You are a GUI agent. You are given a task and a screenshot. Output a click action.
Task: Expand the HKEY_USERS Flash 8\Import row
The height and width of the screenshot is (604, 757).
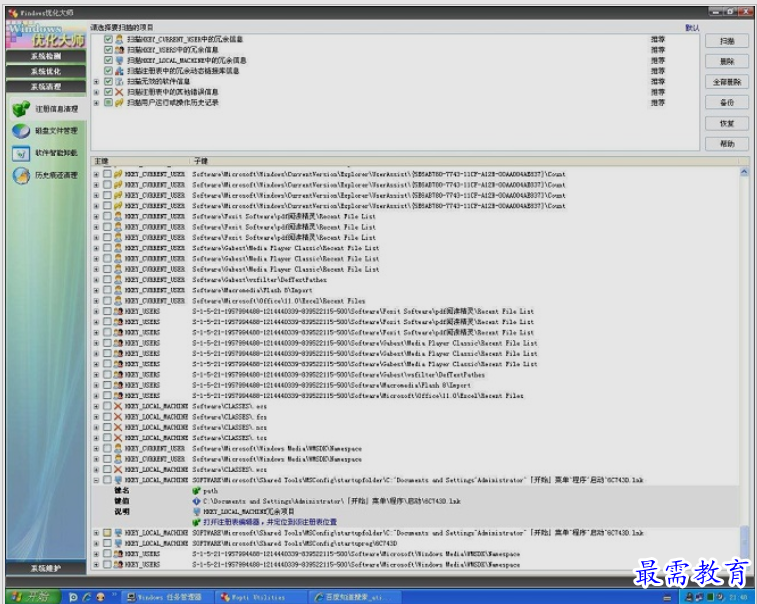(x=96, y=385)
